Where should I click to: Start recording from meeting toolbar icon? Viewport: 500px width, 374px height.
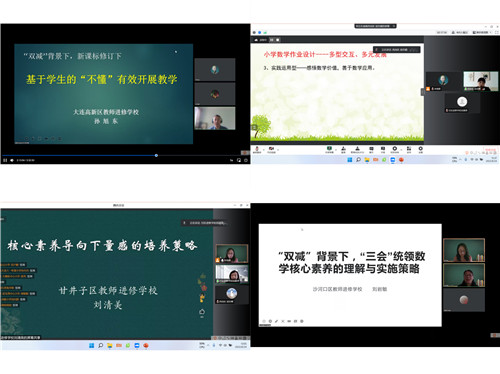pos(395,148)
